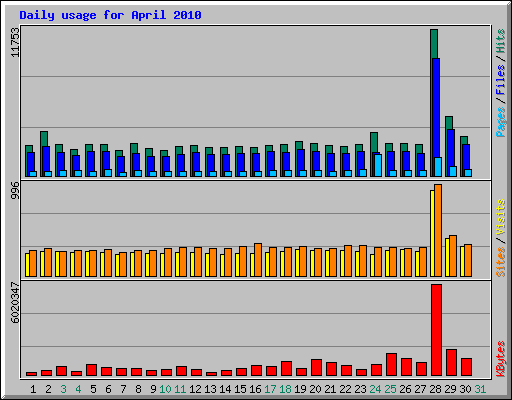The height and width of the screenshot is (400, 512).
Task: Click green day label 10
Action: pos(165,389)
